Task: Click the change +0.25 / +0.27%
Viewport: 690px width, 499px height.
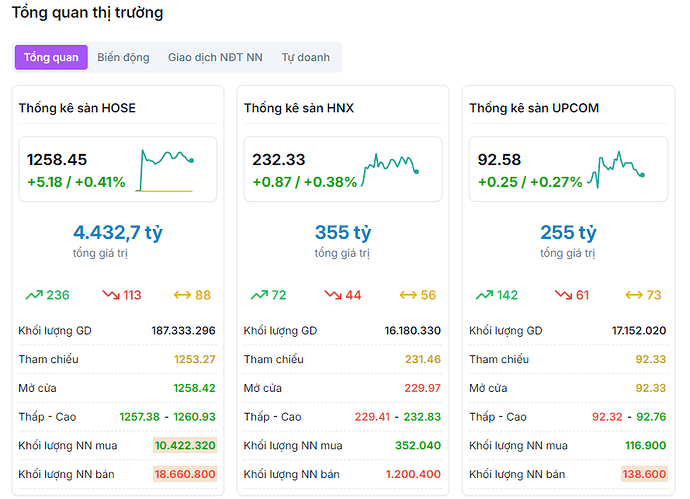Action: [530, 182]
